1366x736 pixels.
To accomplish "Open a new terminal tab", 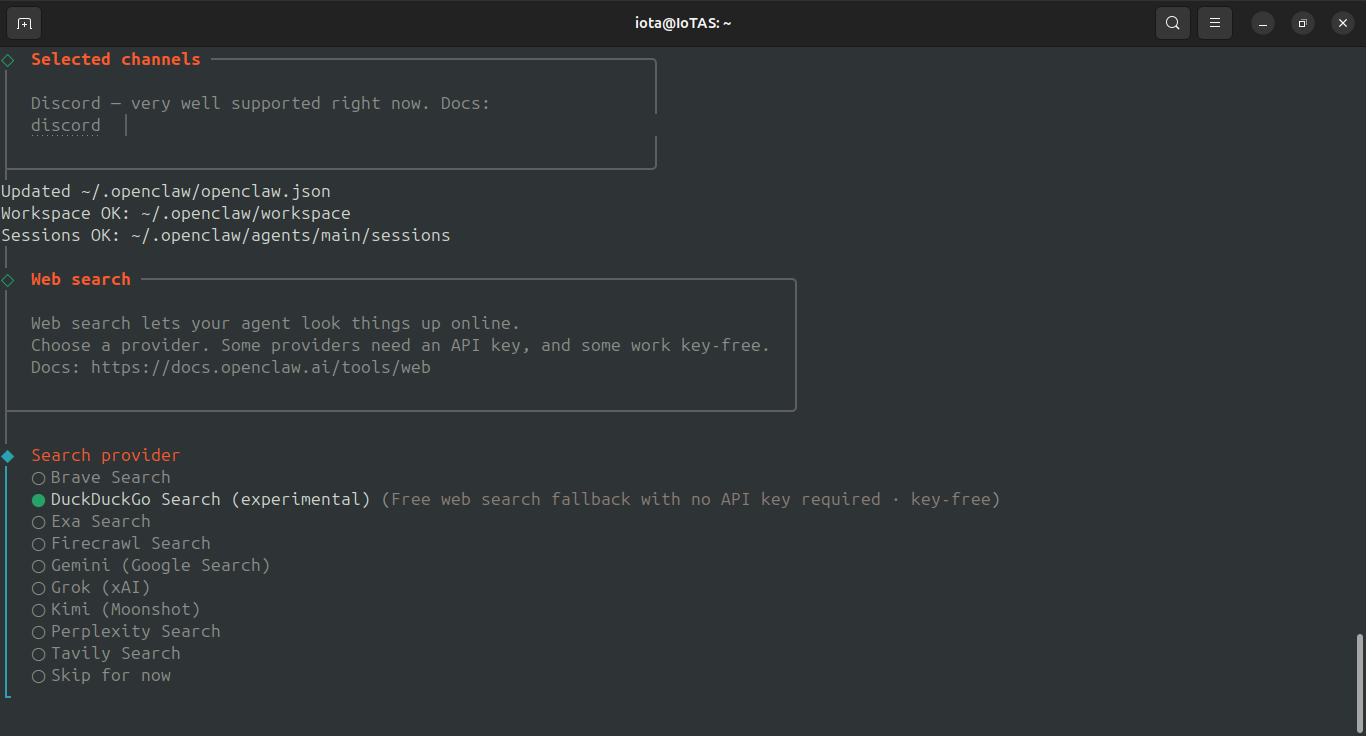I will click(x=24, y=22).
